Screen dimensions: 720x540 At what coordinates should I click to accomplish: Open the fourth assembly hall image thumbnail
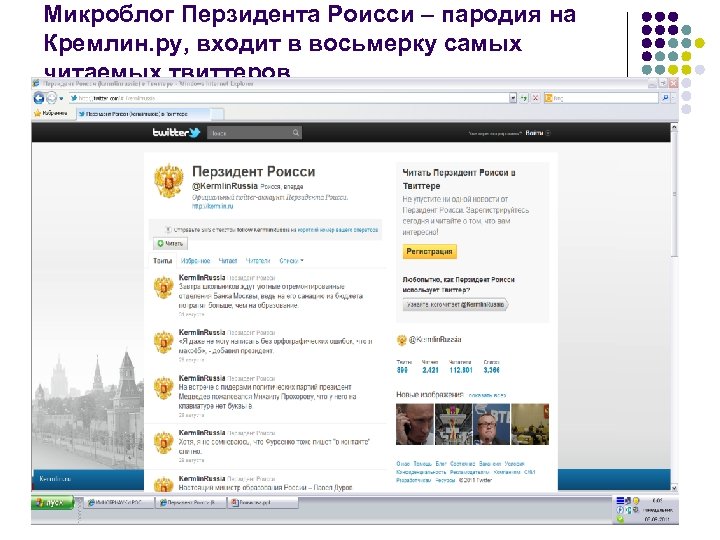tap(530, 424)
